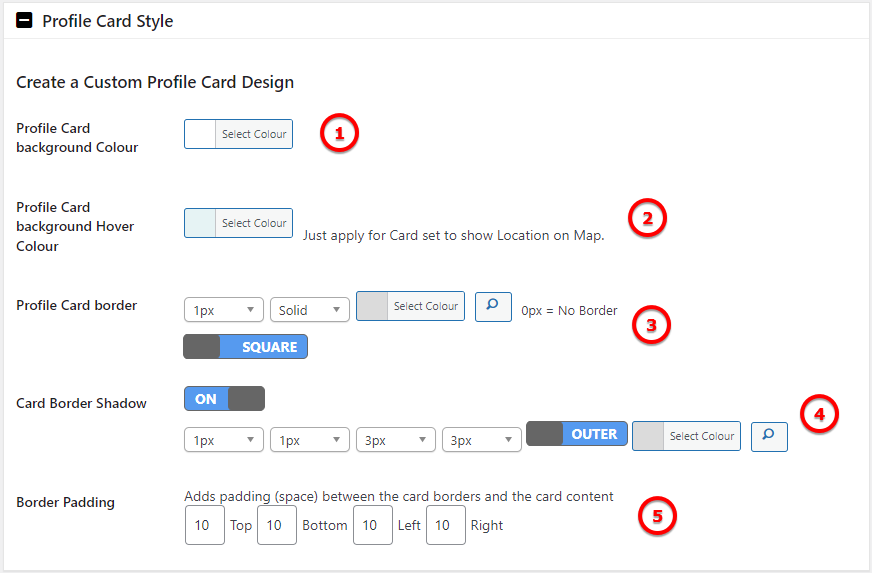Click the Left padding input field
This screenshot has height=573, width=872.
(373, 525)
